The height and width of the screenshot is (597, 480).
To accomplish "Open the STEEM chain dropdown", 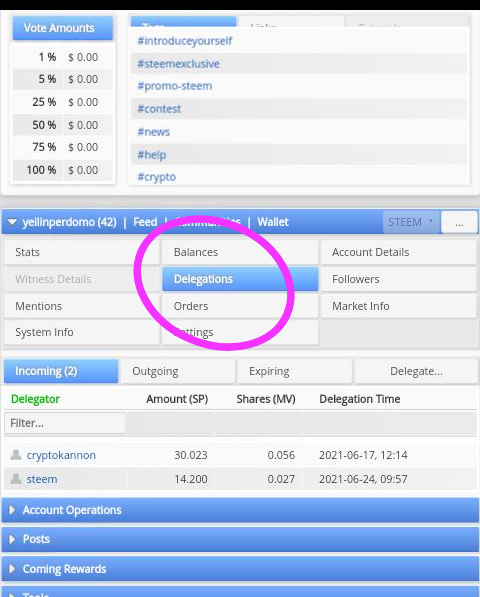I will (411, 222).
